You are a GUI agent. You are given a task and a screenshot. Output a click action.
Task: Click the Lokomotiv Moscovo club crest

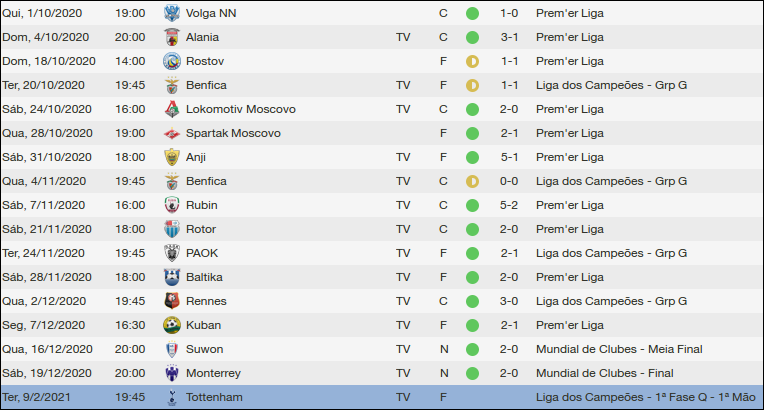(x=172, y=109)
